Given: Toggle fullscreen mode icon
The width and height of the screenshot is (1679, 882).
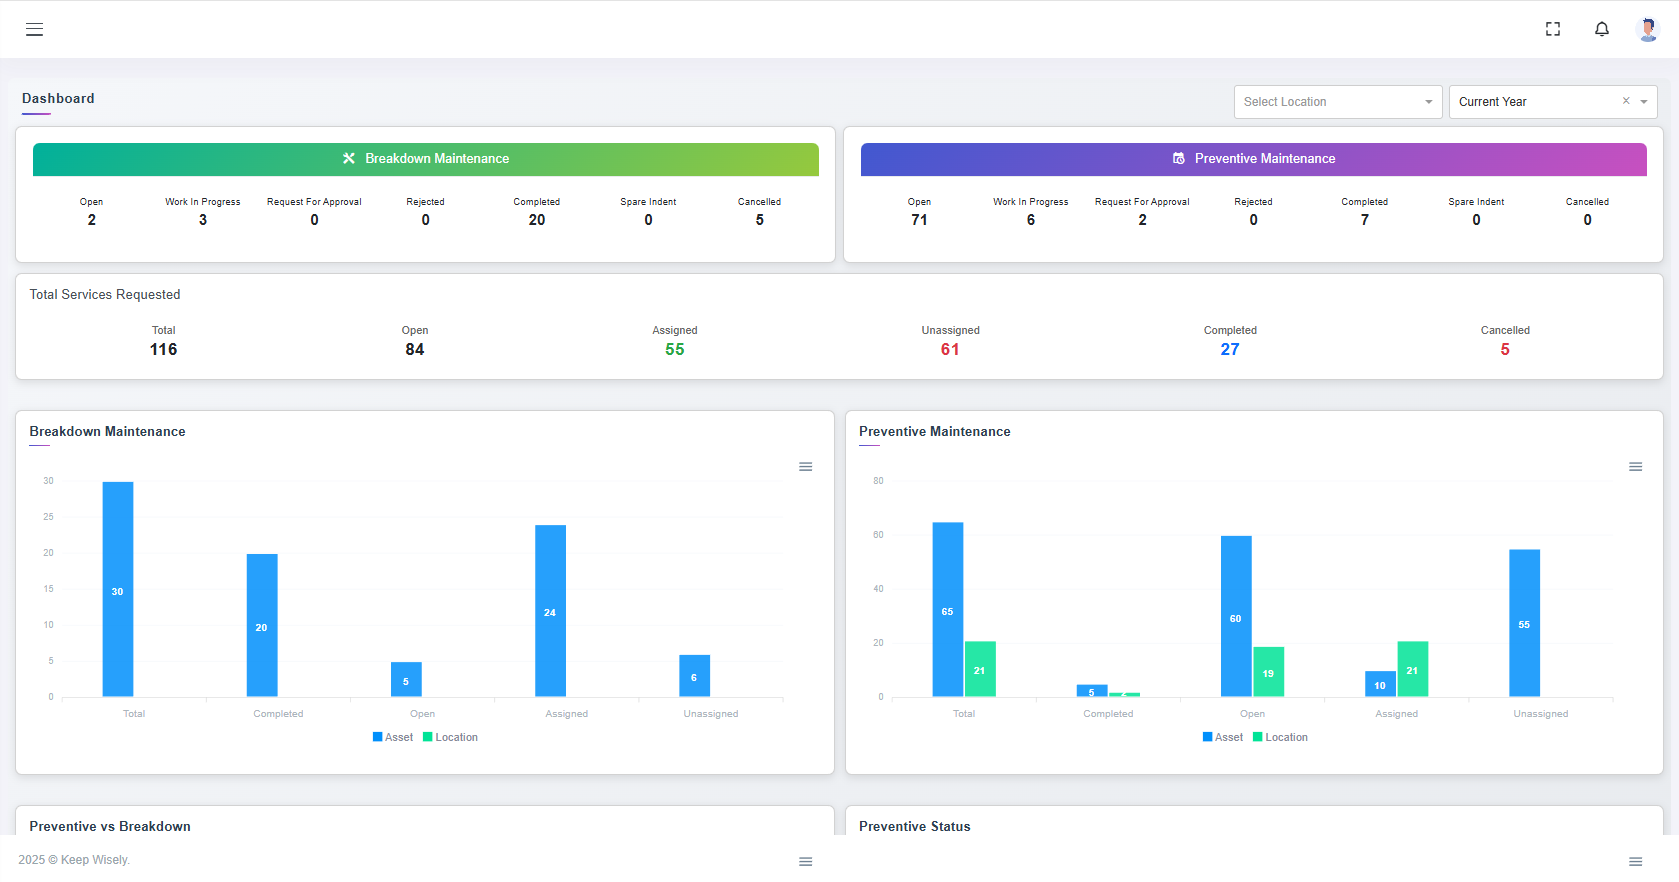Looking at the screenshot, I should click(x=1553, y=29).
